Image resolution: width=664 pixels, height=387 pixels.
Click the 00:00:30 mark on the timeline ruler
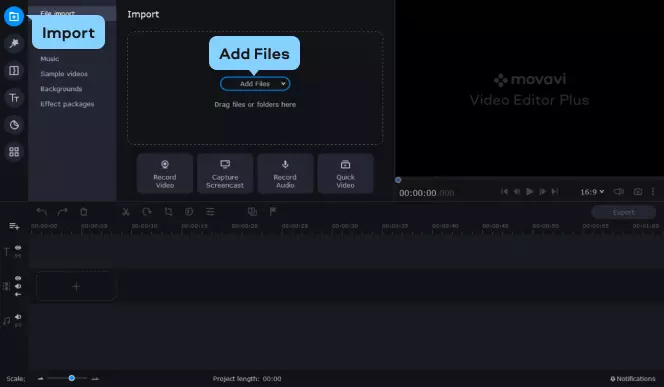(345, 226)
